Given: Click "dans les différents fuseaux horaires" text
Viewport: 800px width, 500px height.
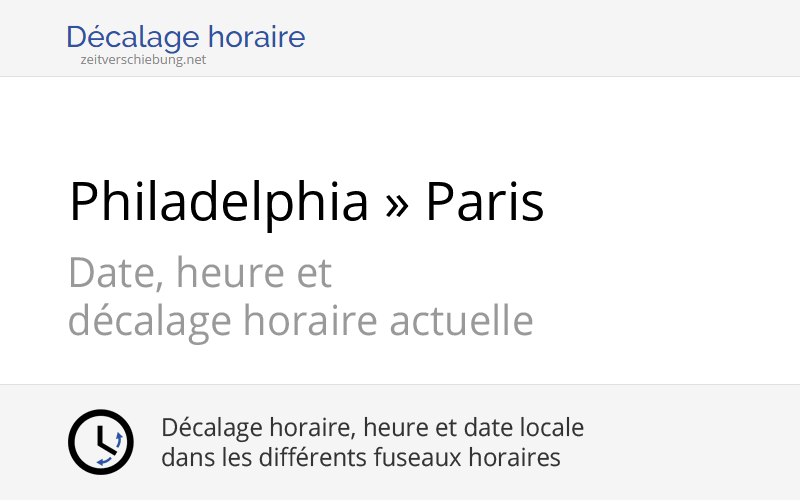Looking at the screenshot, I should [360, 458].
